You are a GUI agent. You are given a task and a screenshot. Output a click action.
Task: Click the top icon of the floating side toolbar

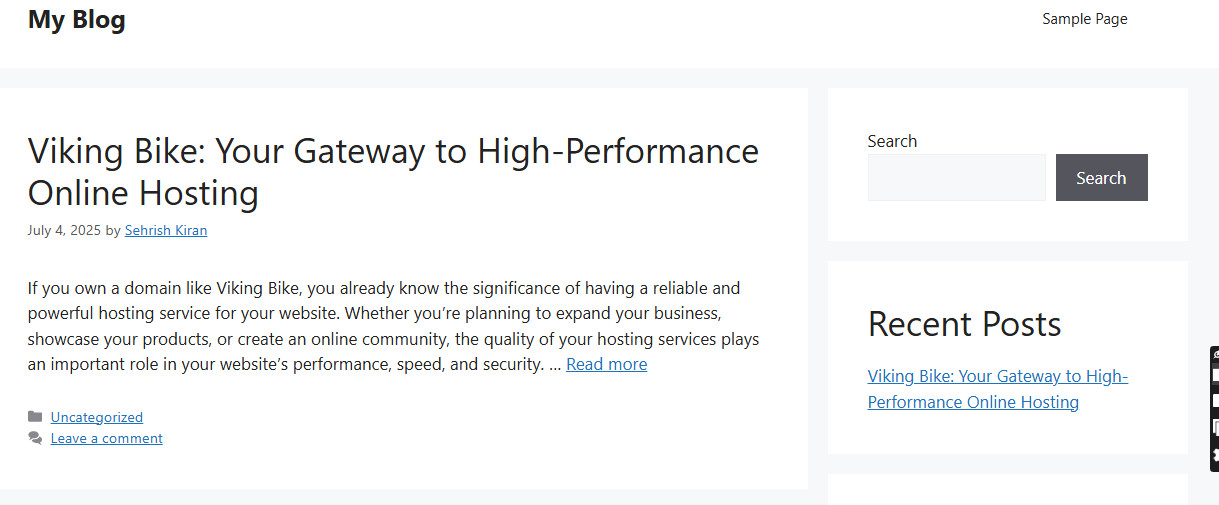coord(1215,355)
